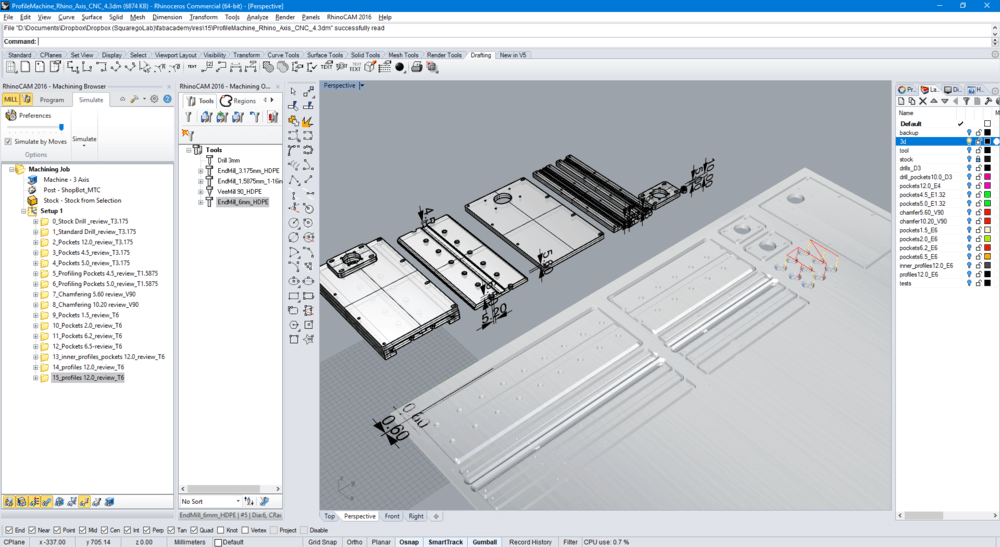The image size is (1000, 547).
Task: Expand the 15_profiles 12.0_review_T6 operation
Action: (36, 378)
